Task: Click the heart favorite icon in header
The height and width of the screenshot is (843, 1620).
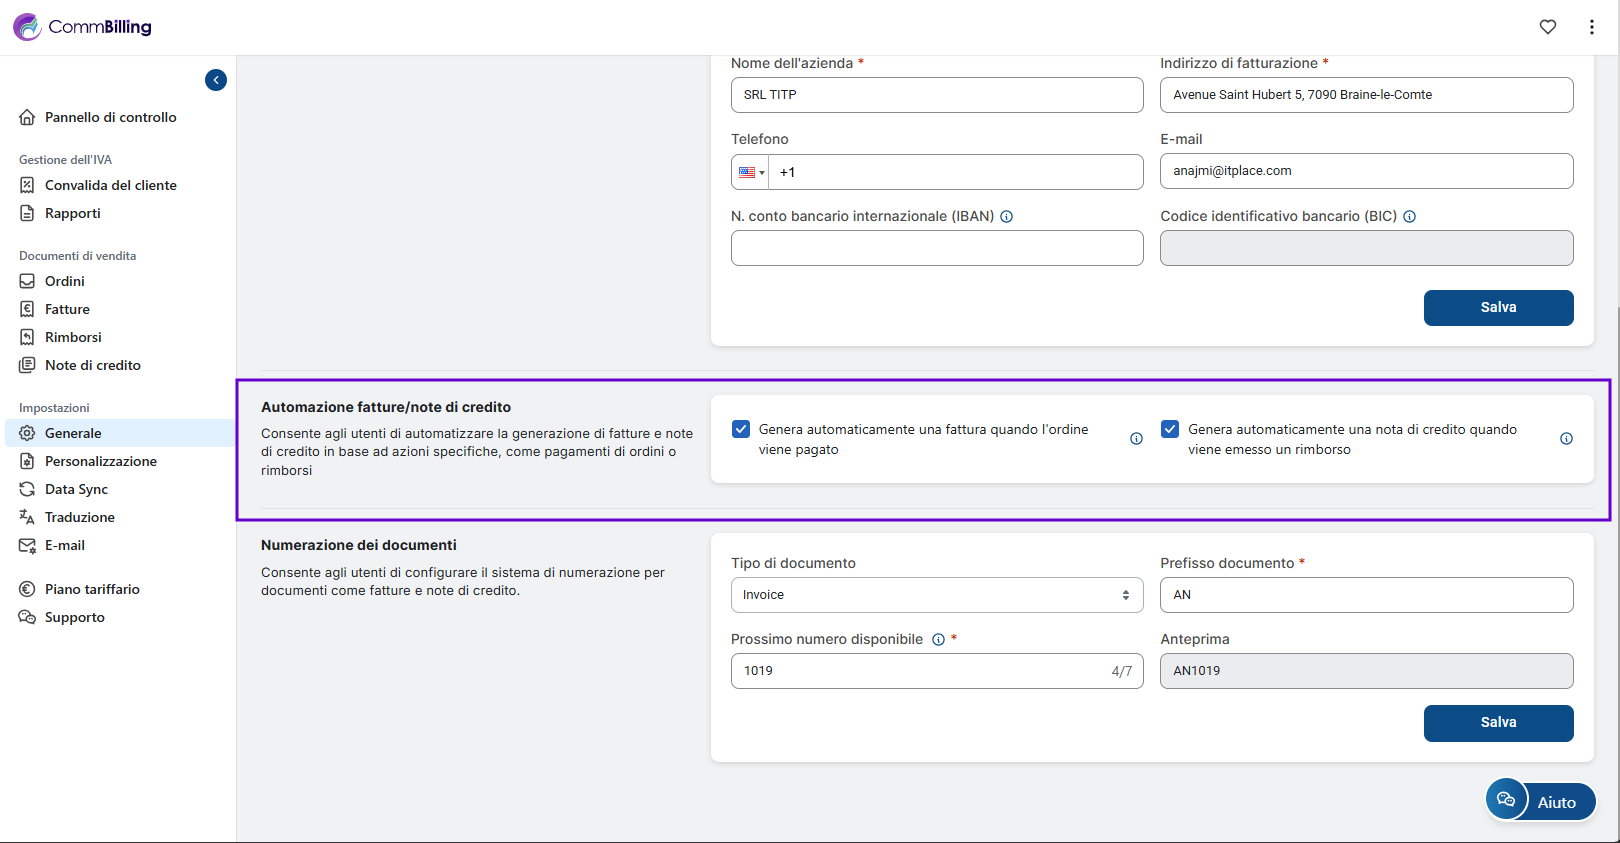Action: pos(1547,27)
